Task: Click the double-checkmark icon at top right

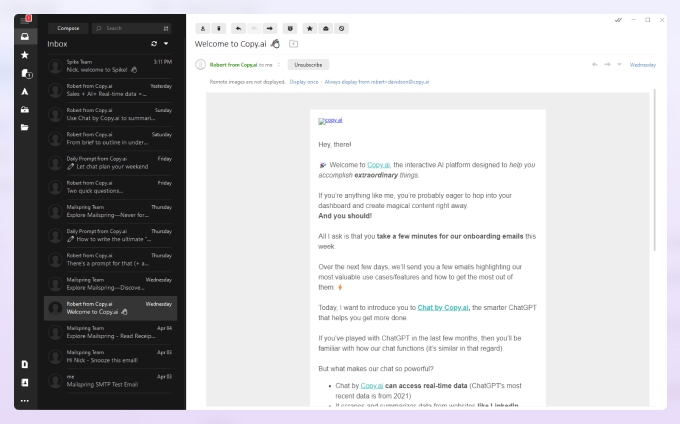Action: pos(618,20)
